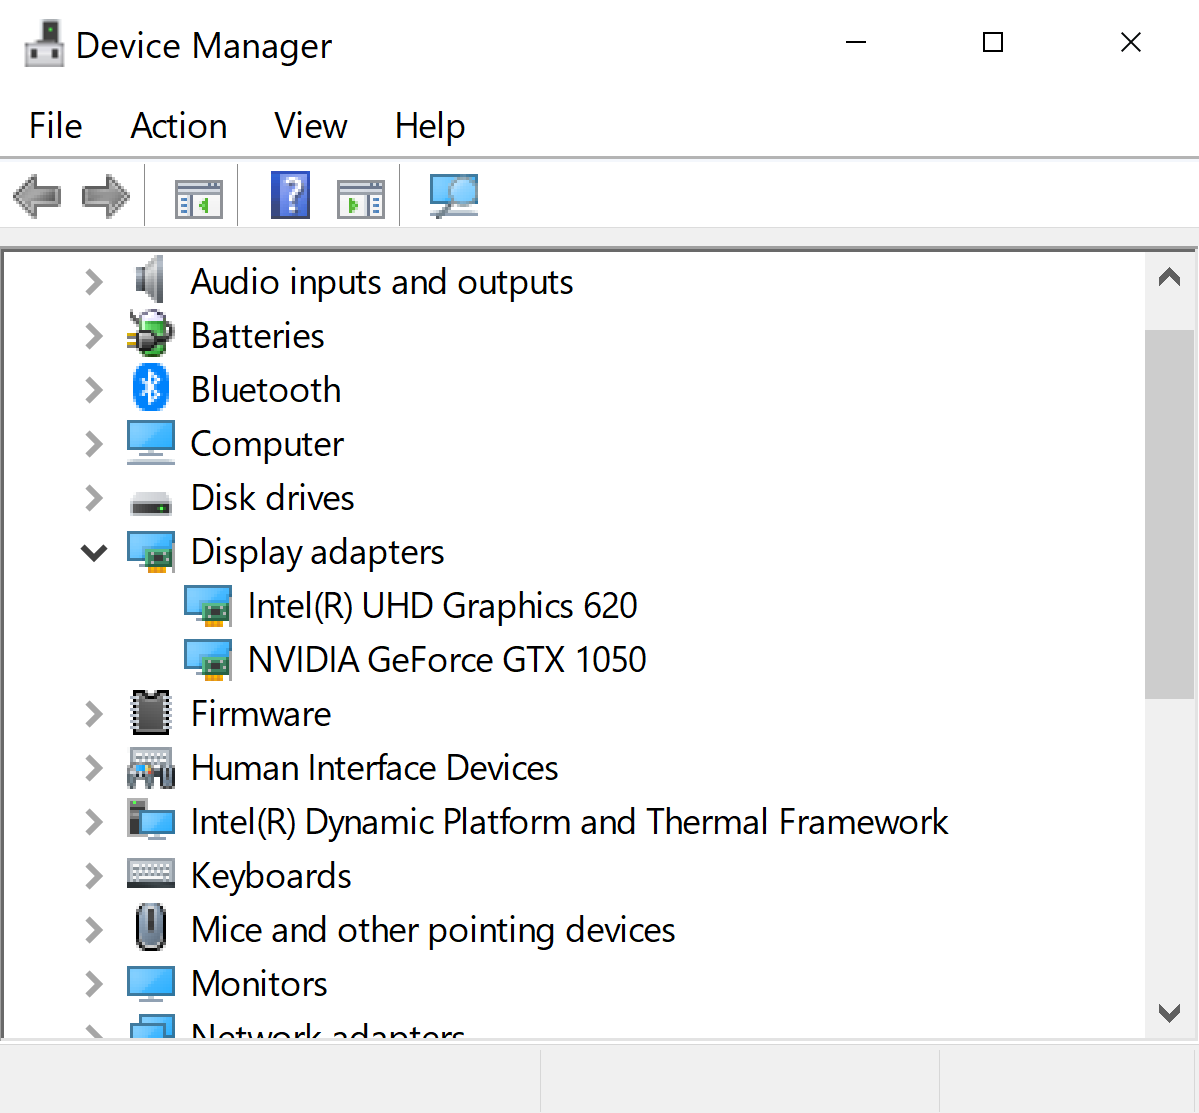This screenshot has height=1113, width=1199.
Task: Select NVIDIA GeForce GTX 1050 device
Action: pos(446,660)
